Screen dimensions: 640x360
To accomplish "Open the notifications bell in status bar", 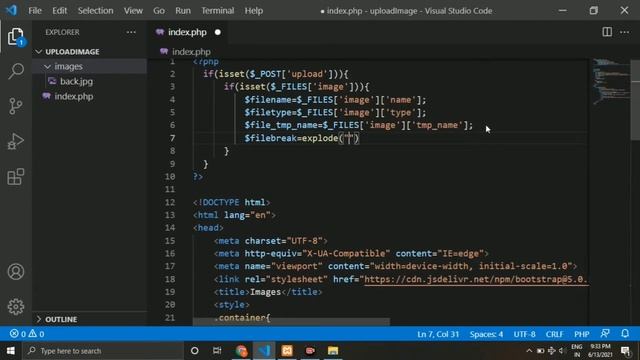I will pyautogui.click(x=625, y=333).
